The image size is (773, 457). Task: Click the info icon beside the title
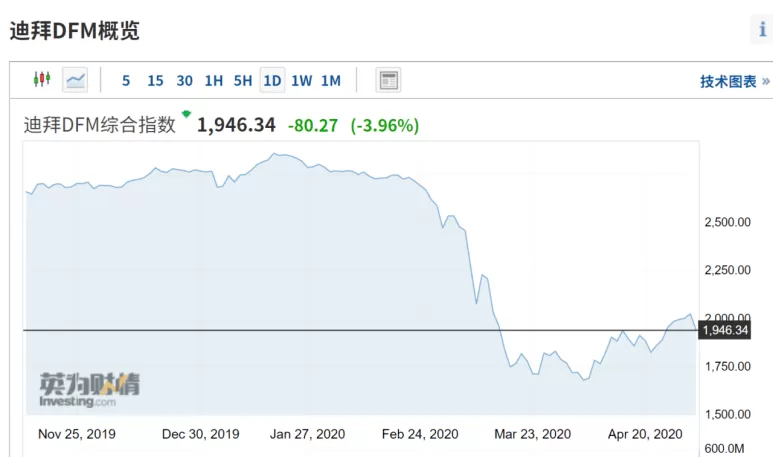tap(762, 30)
